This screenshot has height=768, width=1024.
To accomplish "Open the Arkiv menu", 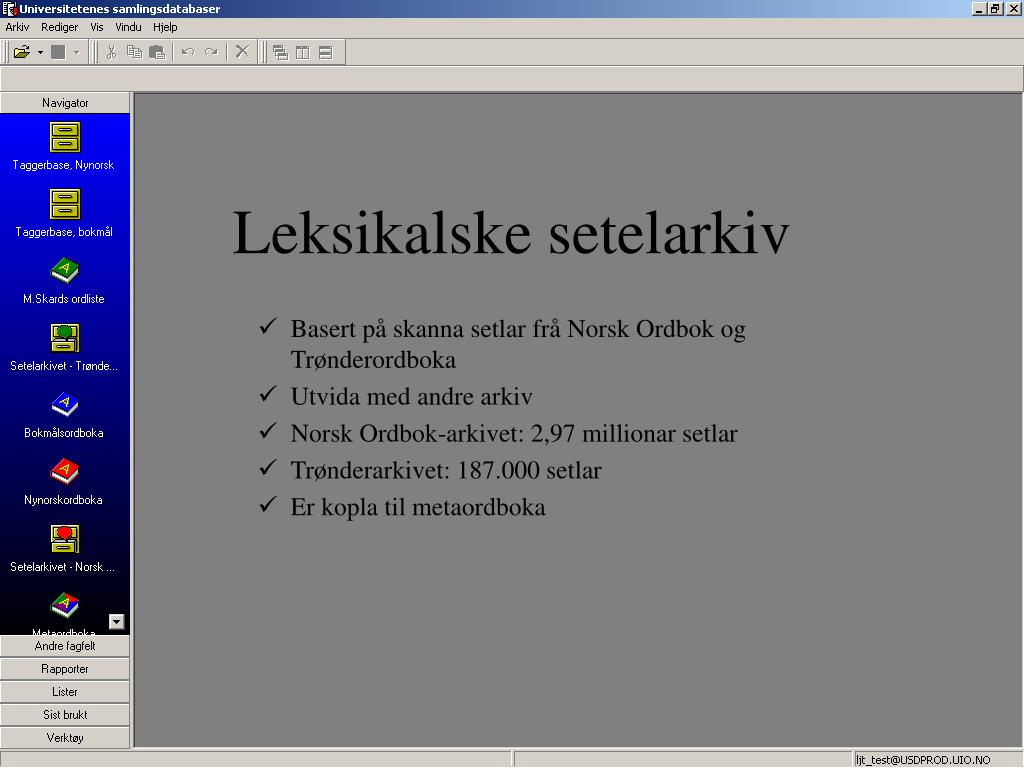I will point(17,27).
